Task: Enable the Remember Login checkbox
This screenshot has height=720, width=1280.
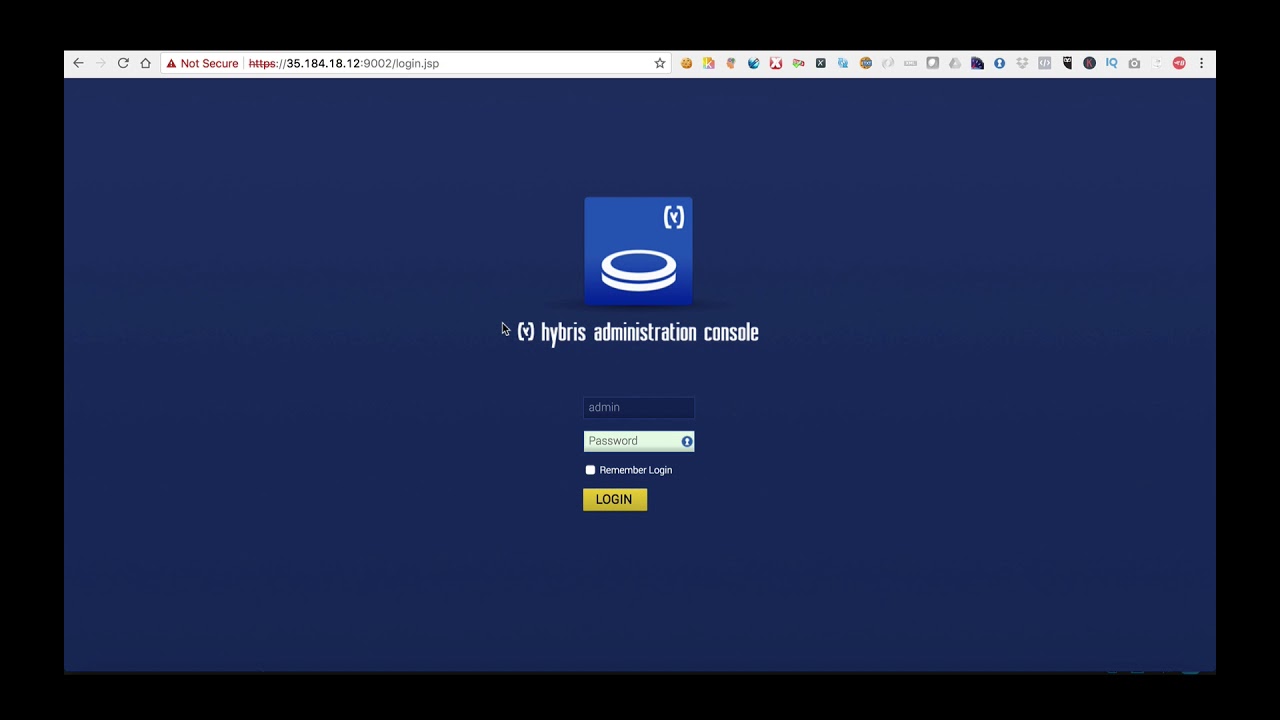Action: coord(590,470)
